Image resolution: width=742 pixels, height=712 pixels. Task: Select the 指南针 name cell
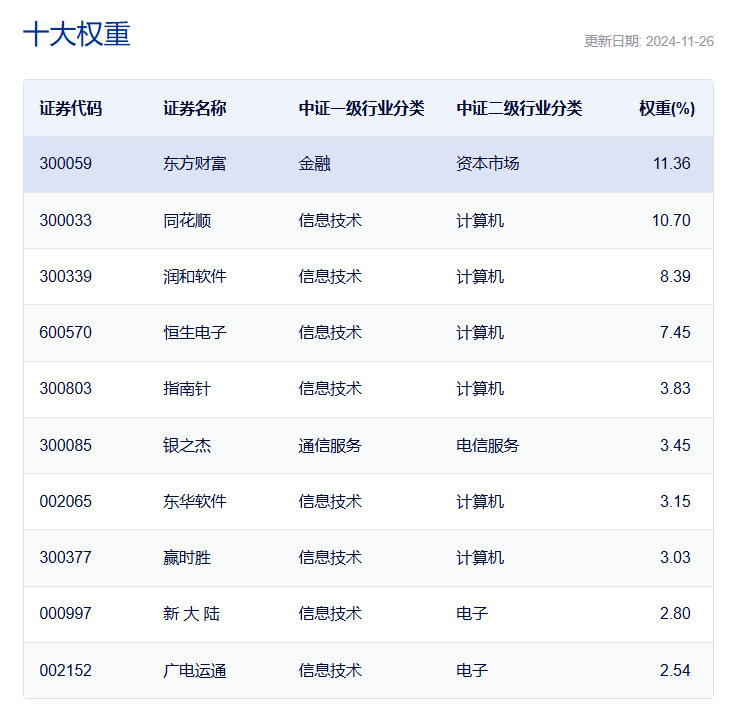[x=187, y=389]
